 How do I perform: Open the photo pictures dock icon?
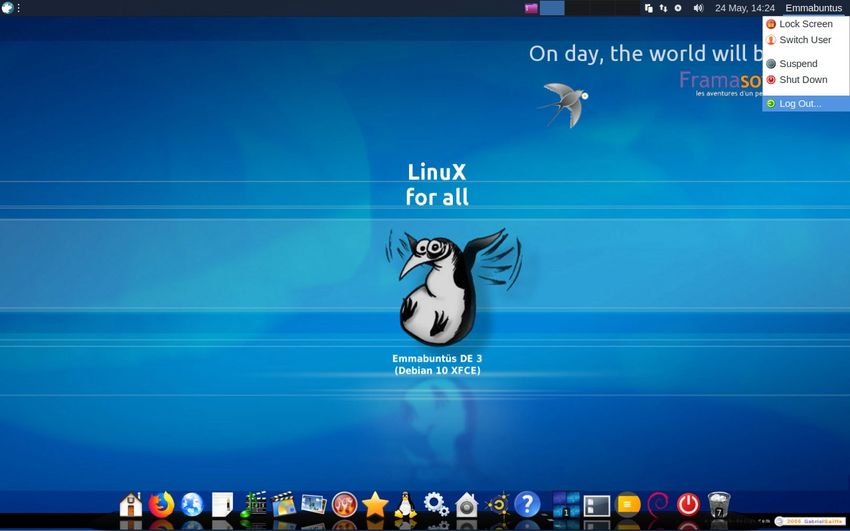click(314, 504)
